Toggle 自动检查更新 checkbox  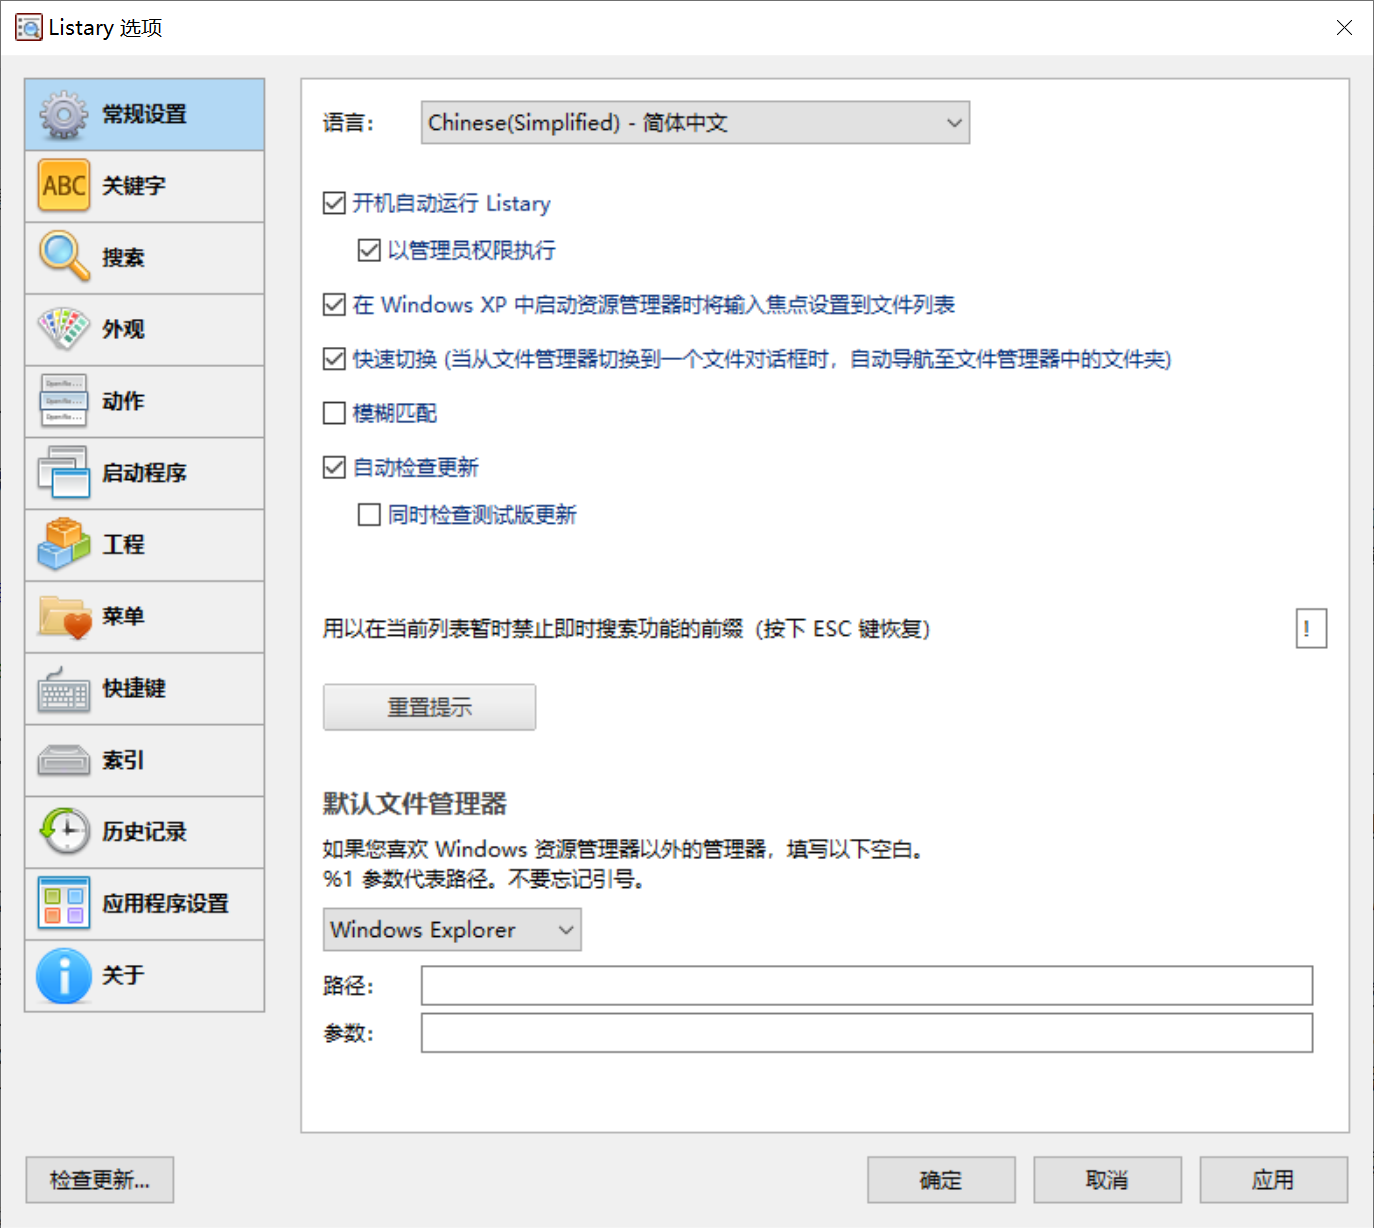(x=334, y=467)
